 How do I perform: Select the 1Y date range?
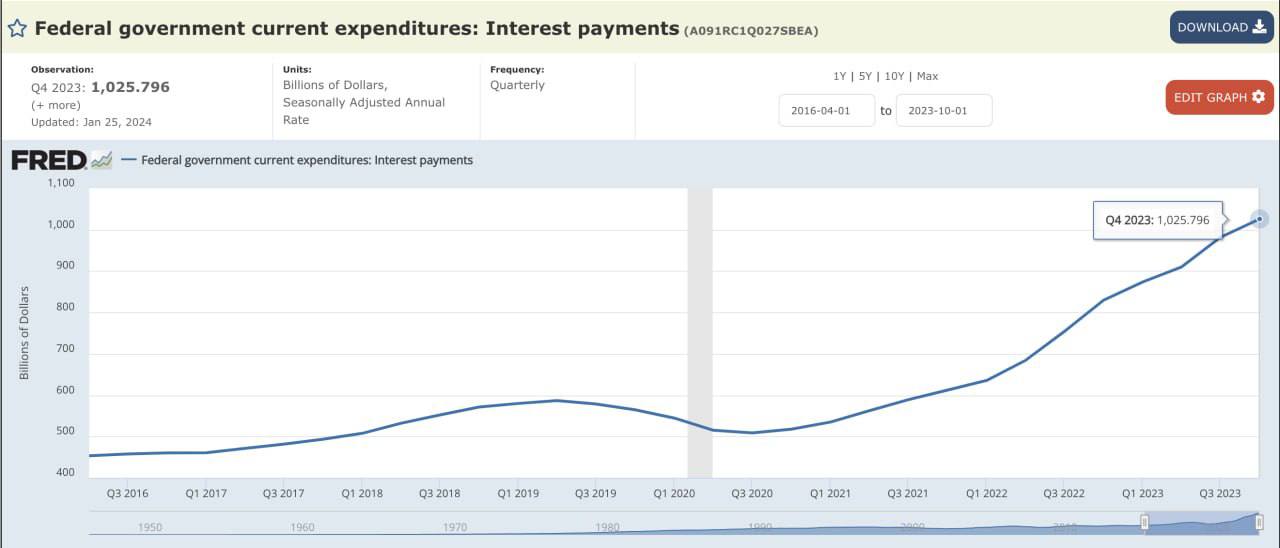pos(840,76)
